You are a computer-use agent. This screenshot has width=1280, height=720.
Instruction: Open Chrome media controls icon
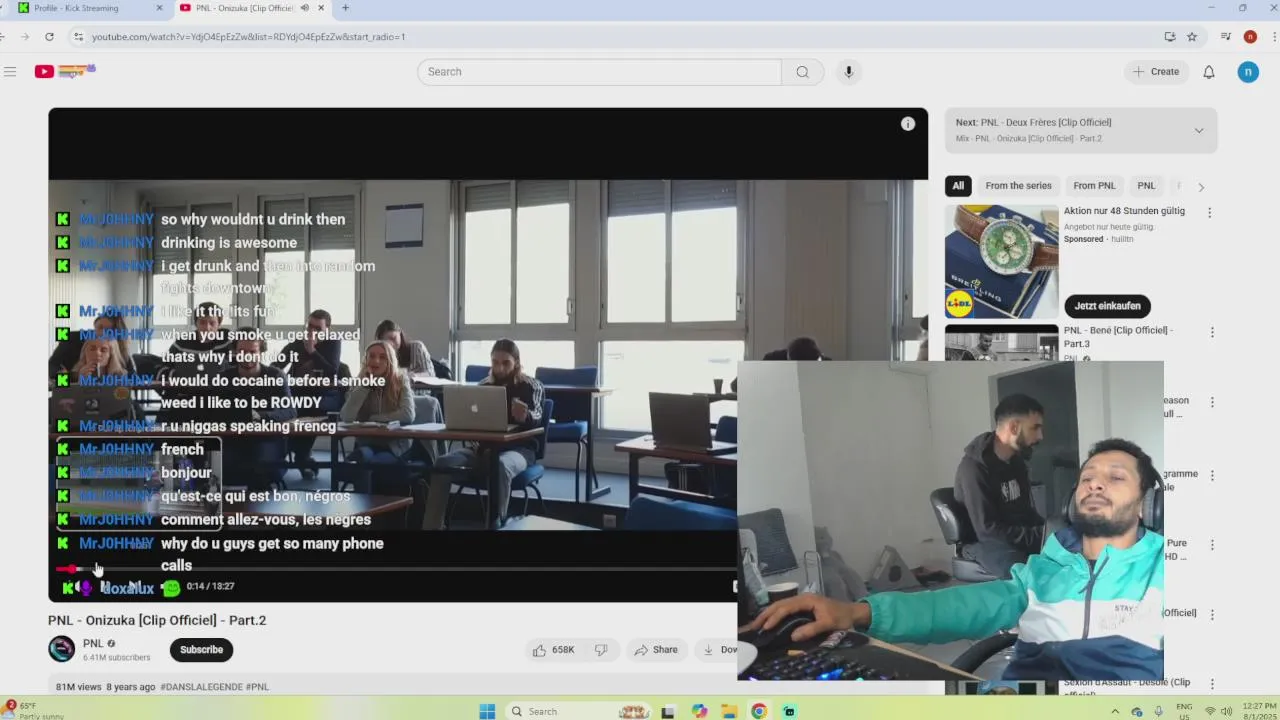coord(1226,37)
